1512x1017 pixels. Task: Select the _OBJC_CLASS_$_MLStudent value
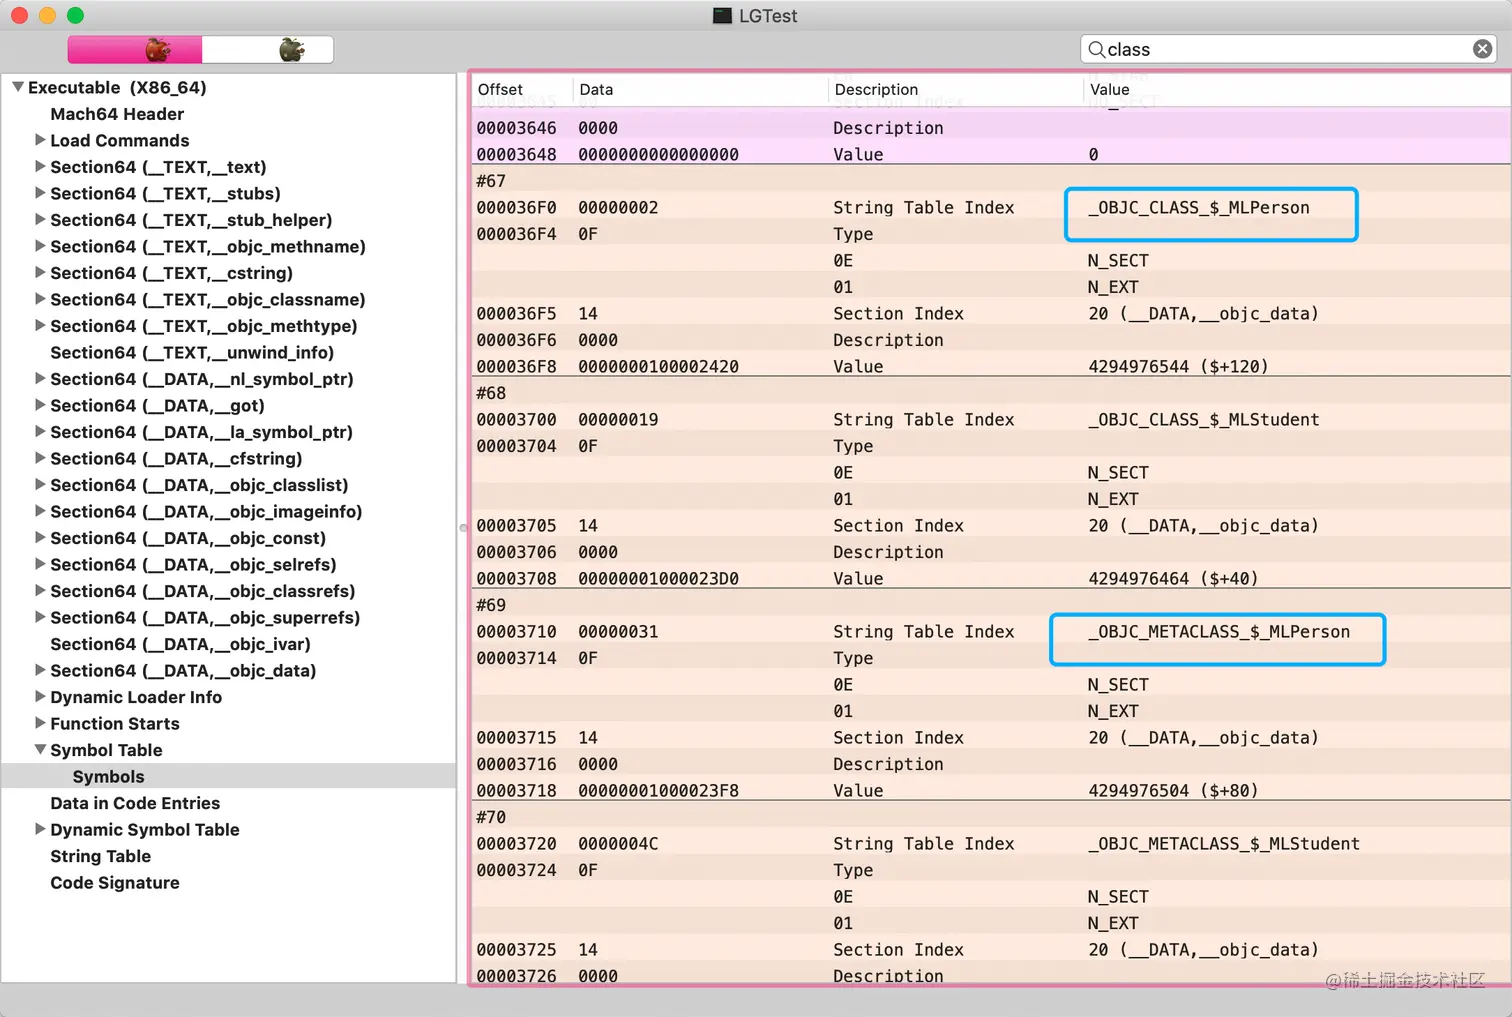pos(1204,419)
